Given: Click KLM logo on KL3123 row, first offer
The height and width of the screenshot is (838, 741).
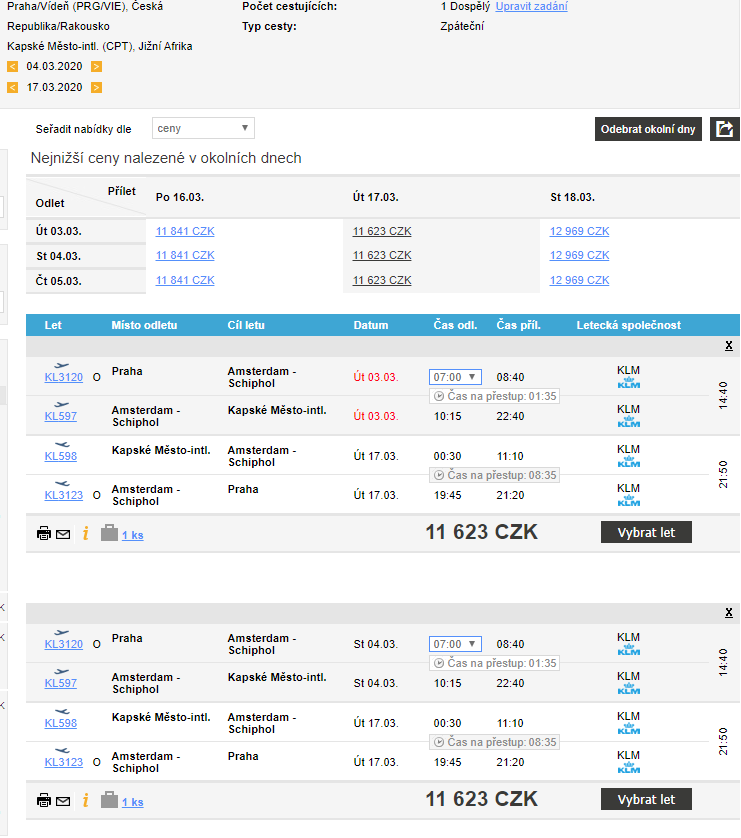Looking at the screenshot, I should point(629,501).
